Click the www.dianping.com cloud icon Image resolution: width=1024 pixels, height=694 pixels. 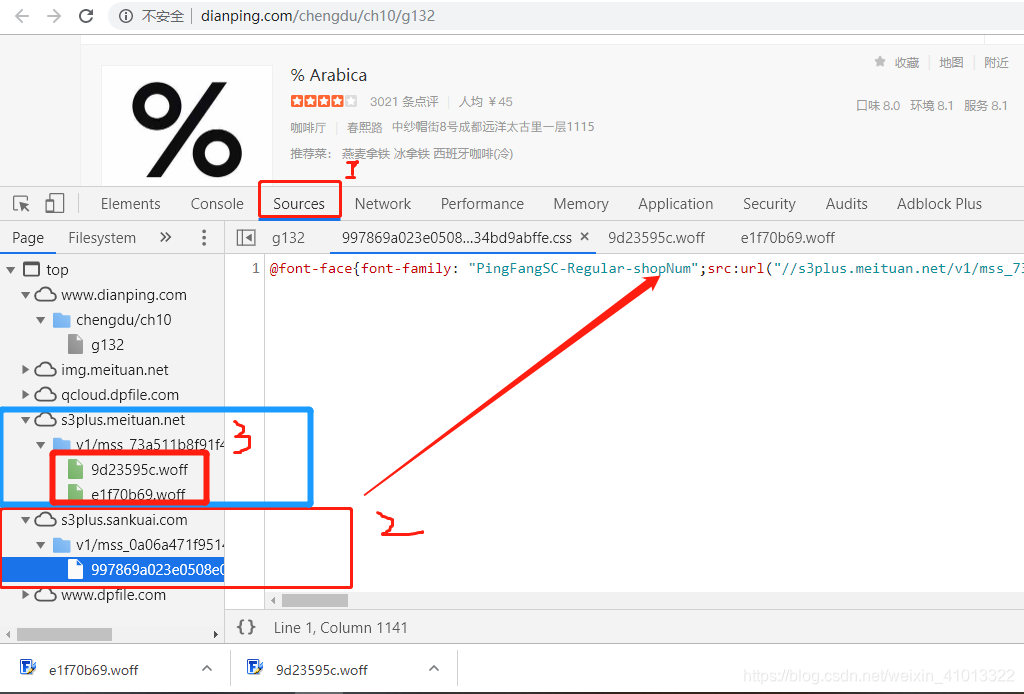click(45, 295)
